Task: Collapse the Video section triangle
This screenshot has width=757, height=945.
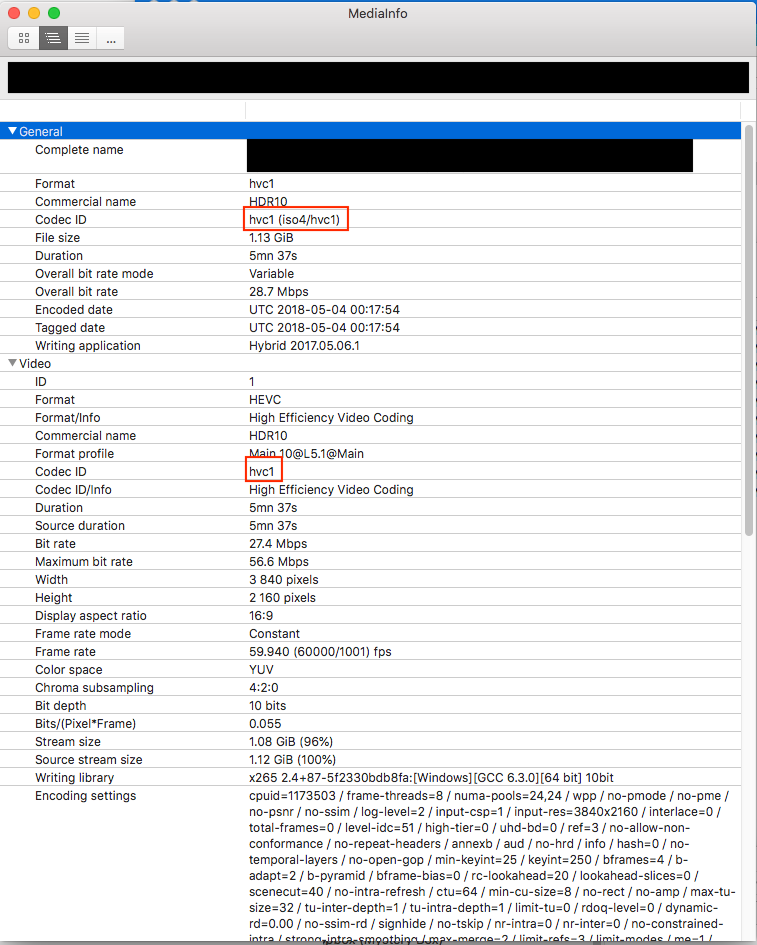Action: point(13,364)
